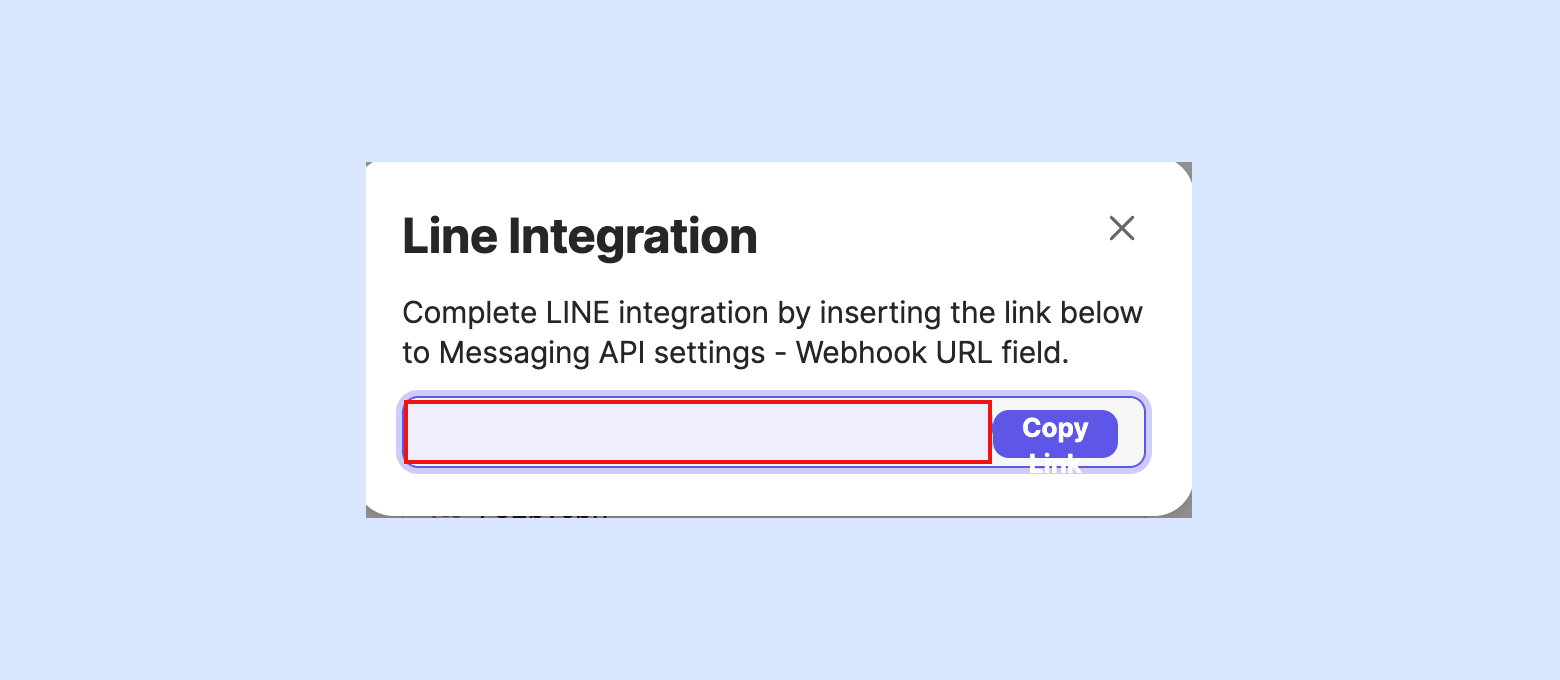Close the Line Integration dialog
Viewport: 1560px width, 680px height.
coord(1122,228)
